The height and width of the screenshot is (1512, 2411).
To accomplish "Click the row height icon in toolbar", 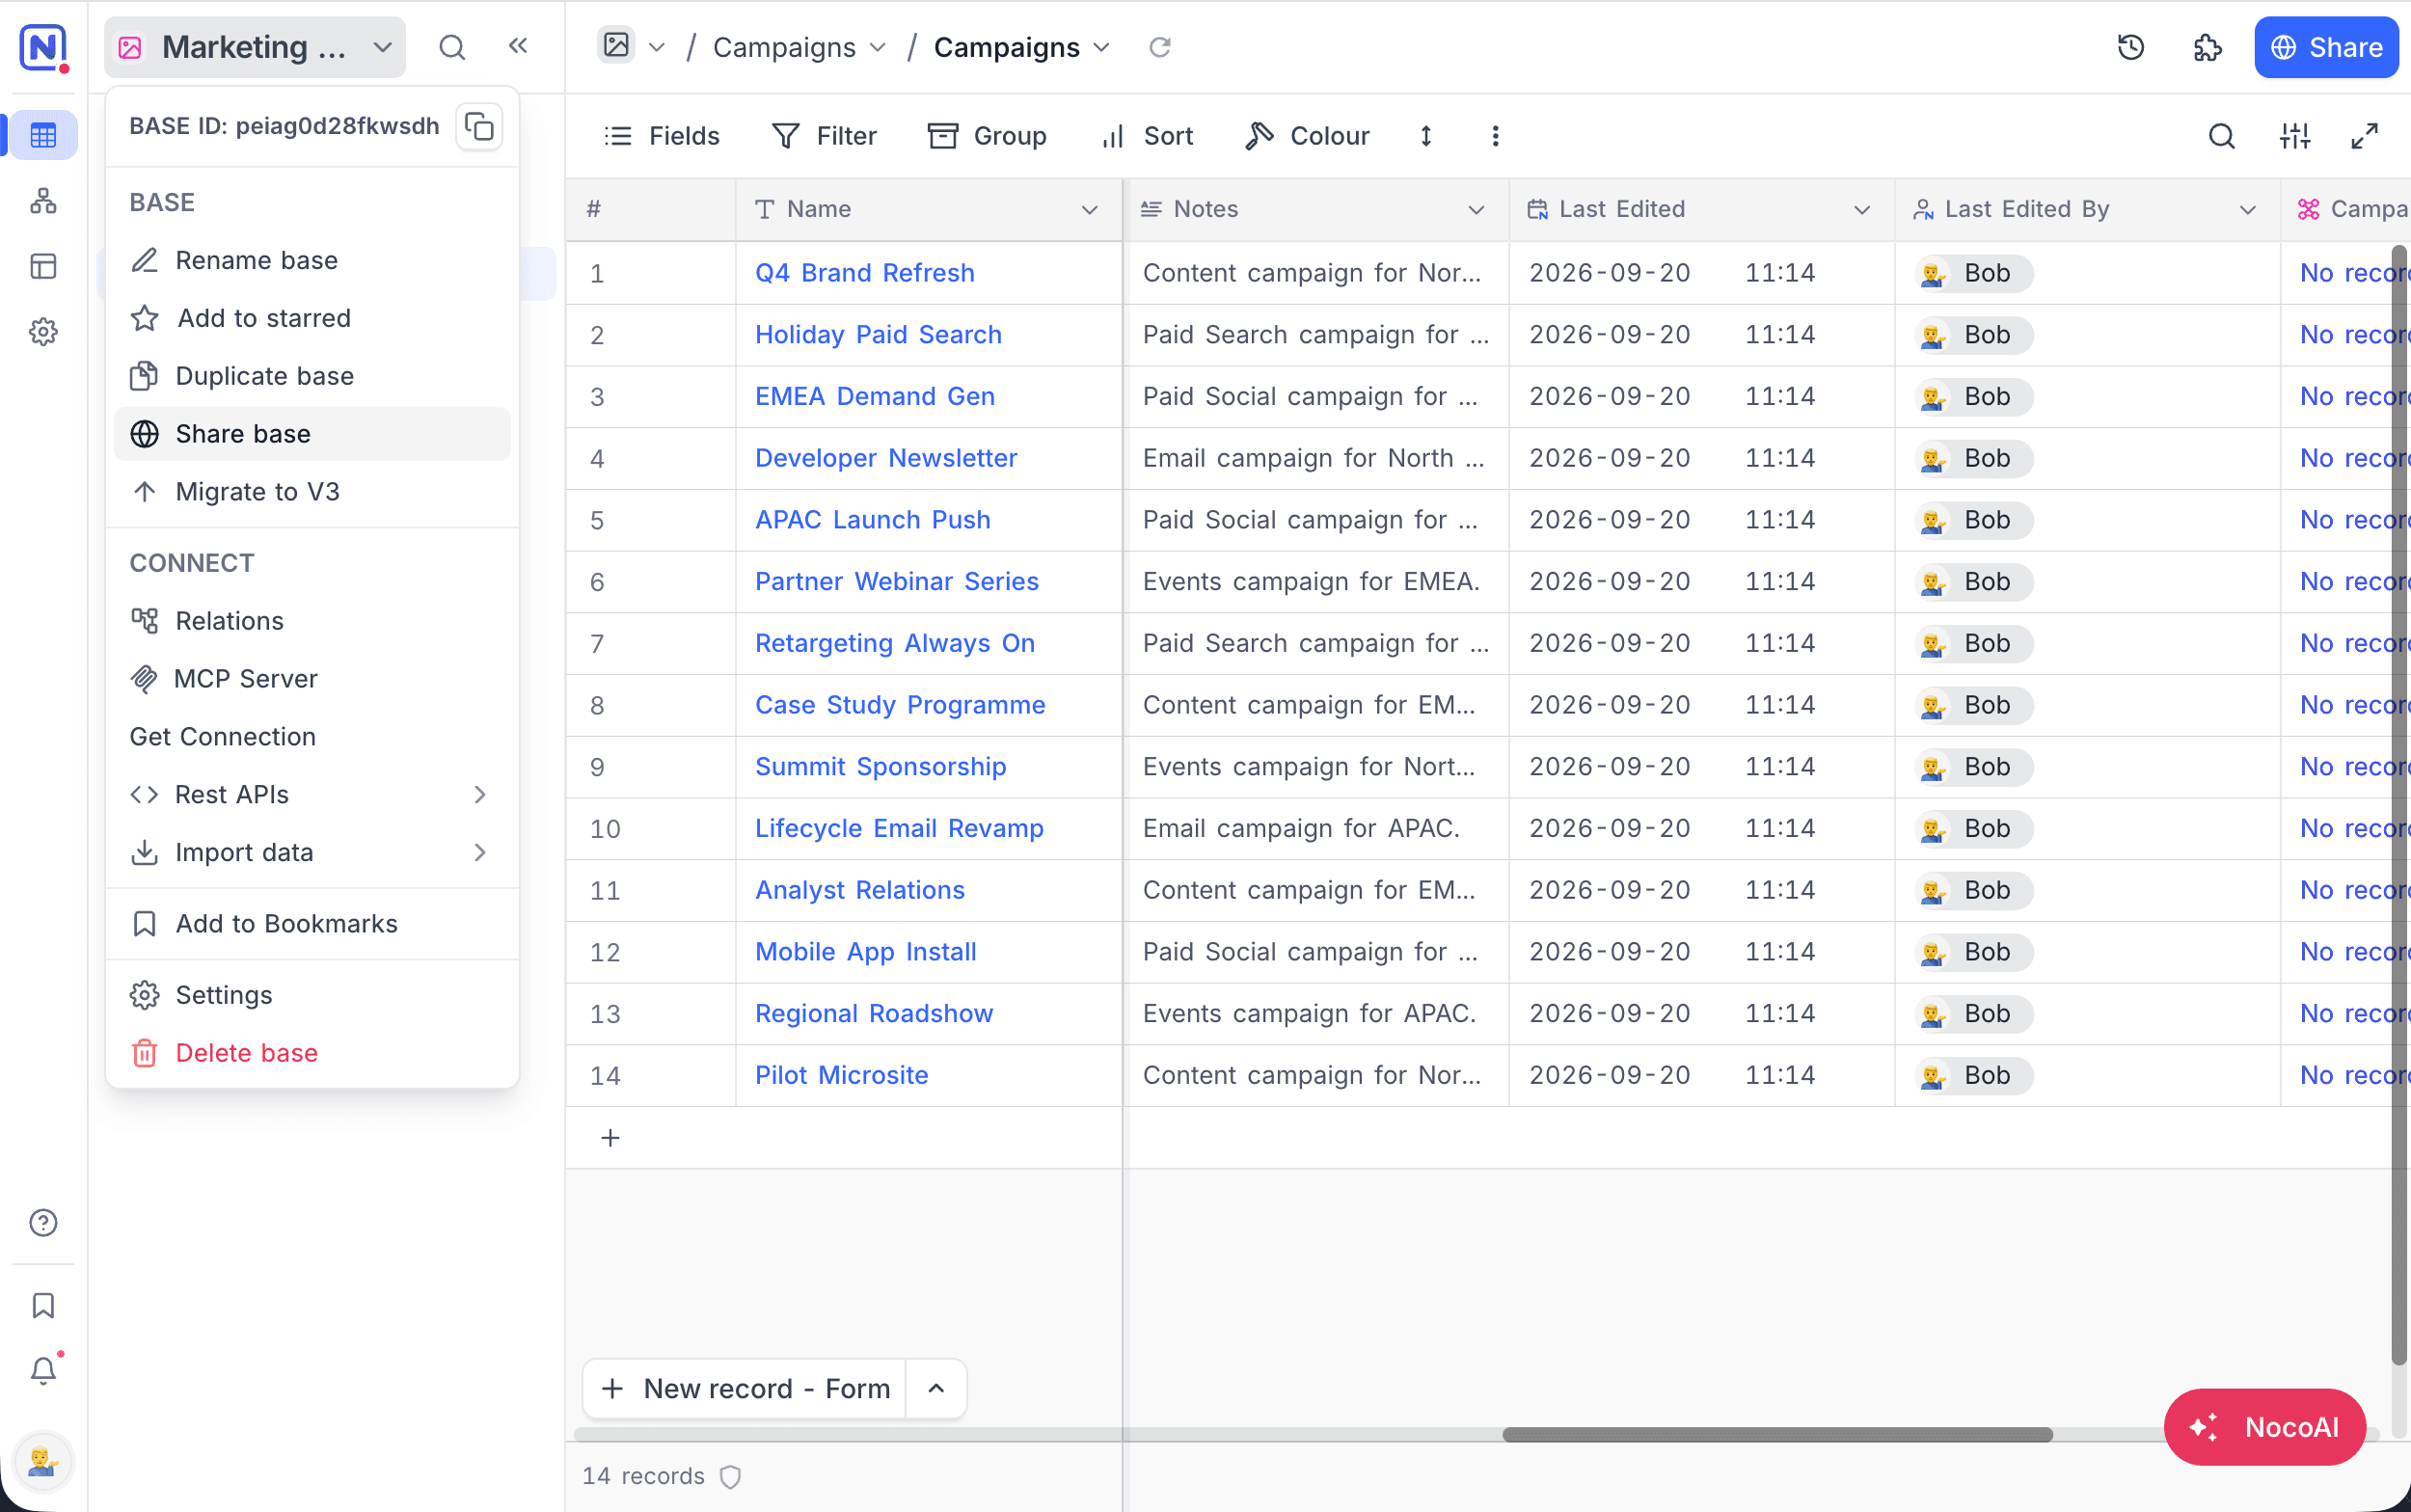I will (1426, 136).
